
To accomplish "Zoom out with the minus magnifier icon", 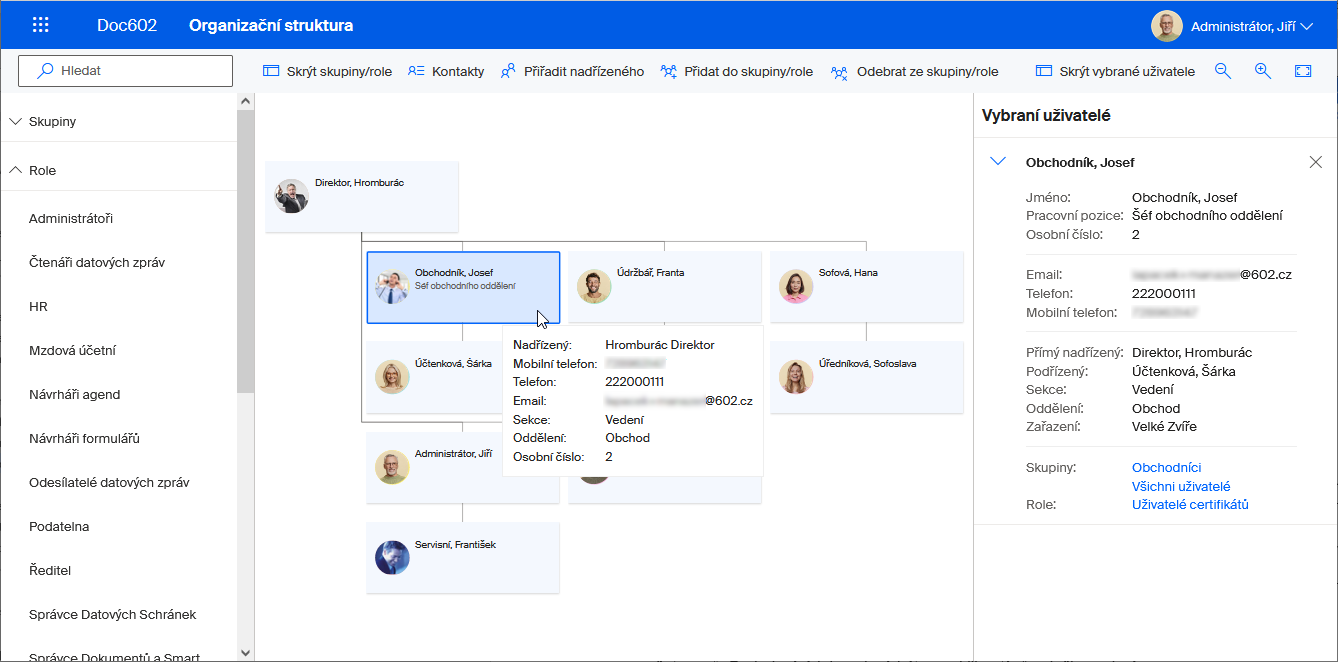I will [x=1223, y=71].
